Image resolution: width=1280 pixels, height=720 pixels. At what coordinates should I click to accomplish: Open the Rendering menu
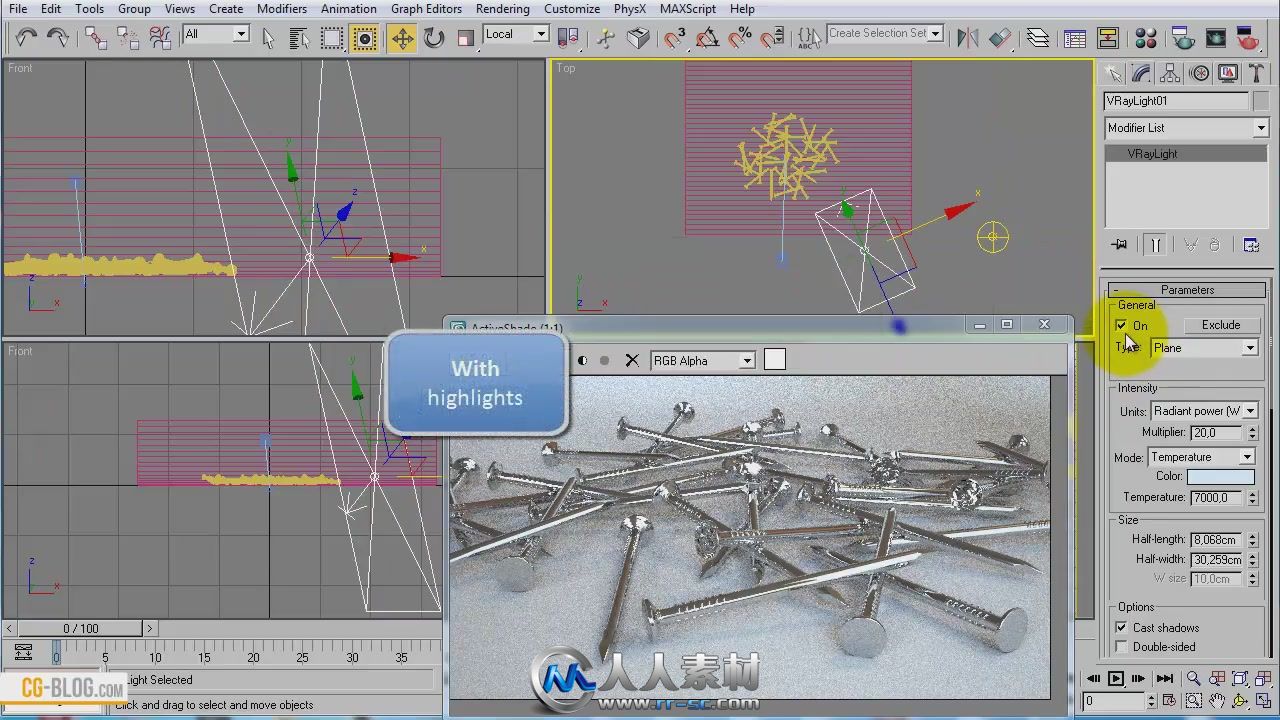502,9
